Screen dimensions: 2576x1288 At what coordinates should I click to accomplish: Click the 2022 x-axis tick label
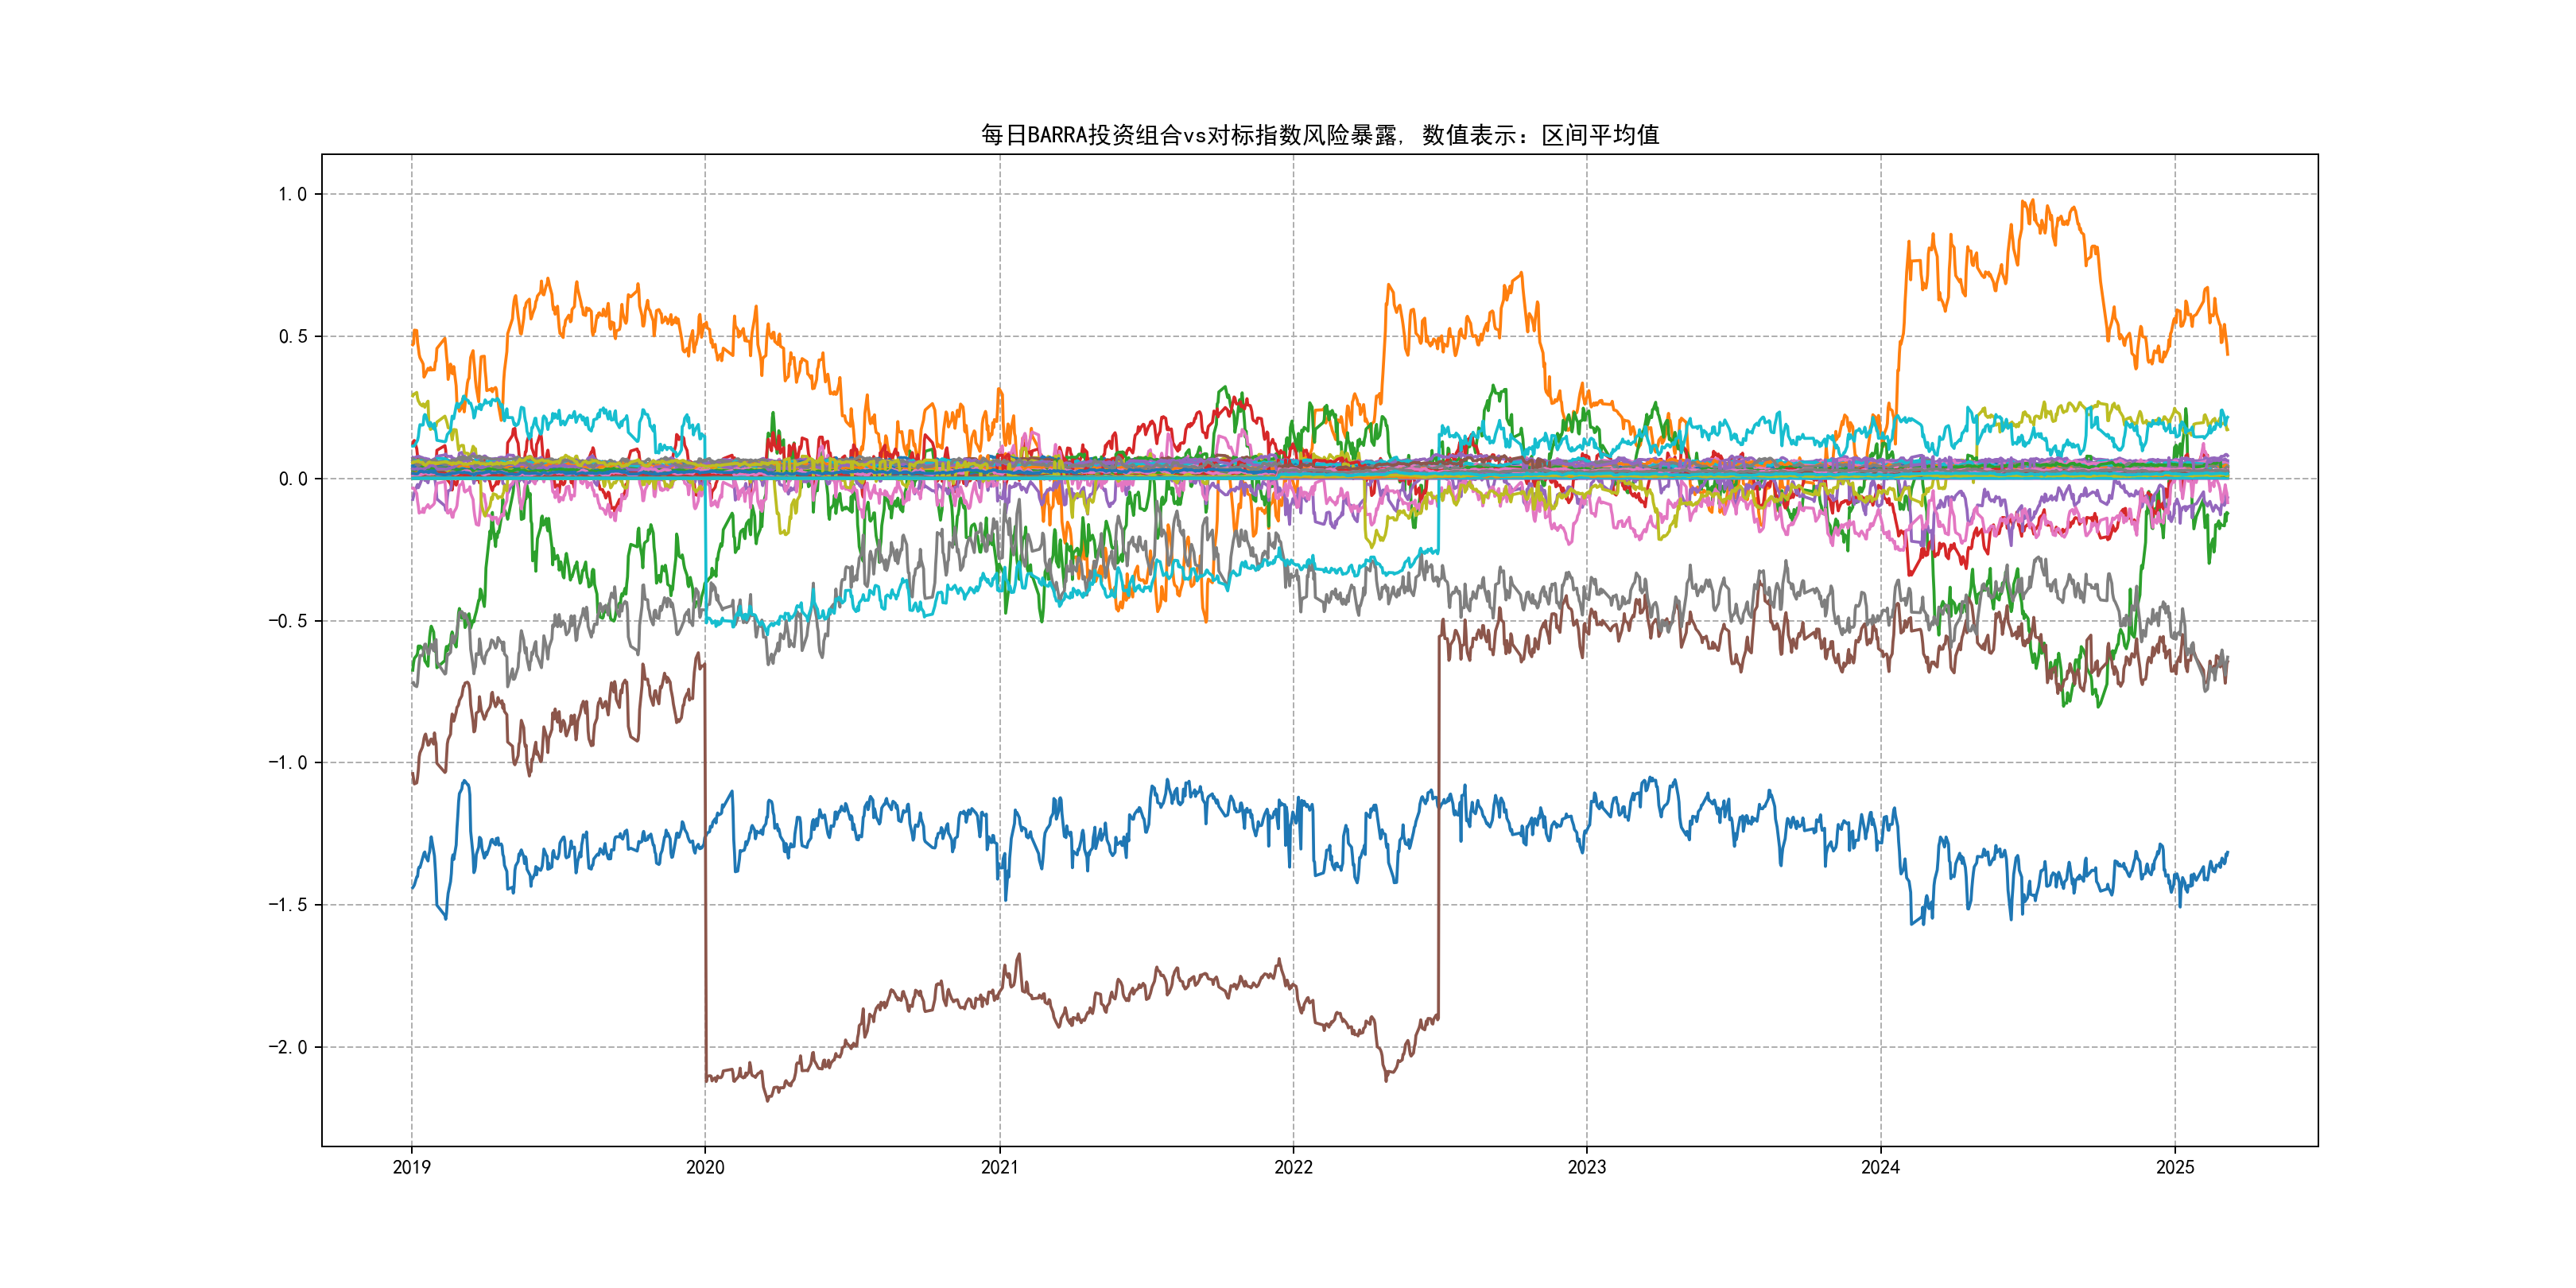1293,1167
